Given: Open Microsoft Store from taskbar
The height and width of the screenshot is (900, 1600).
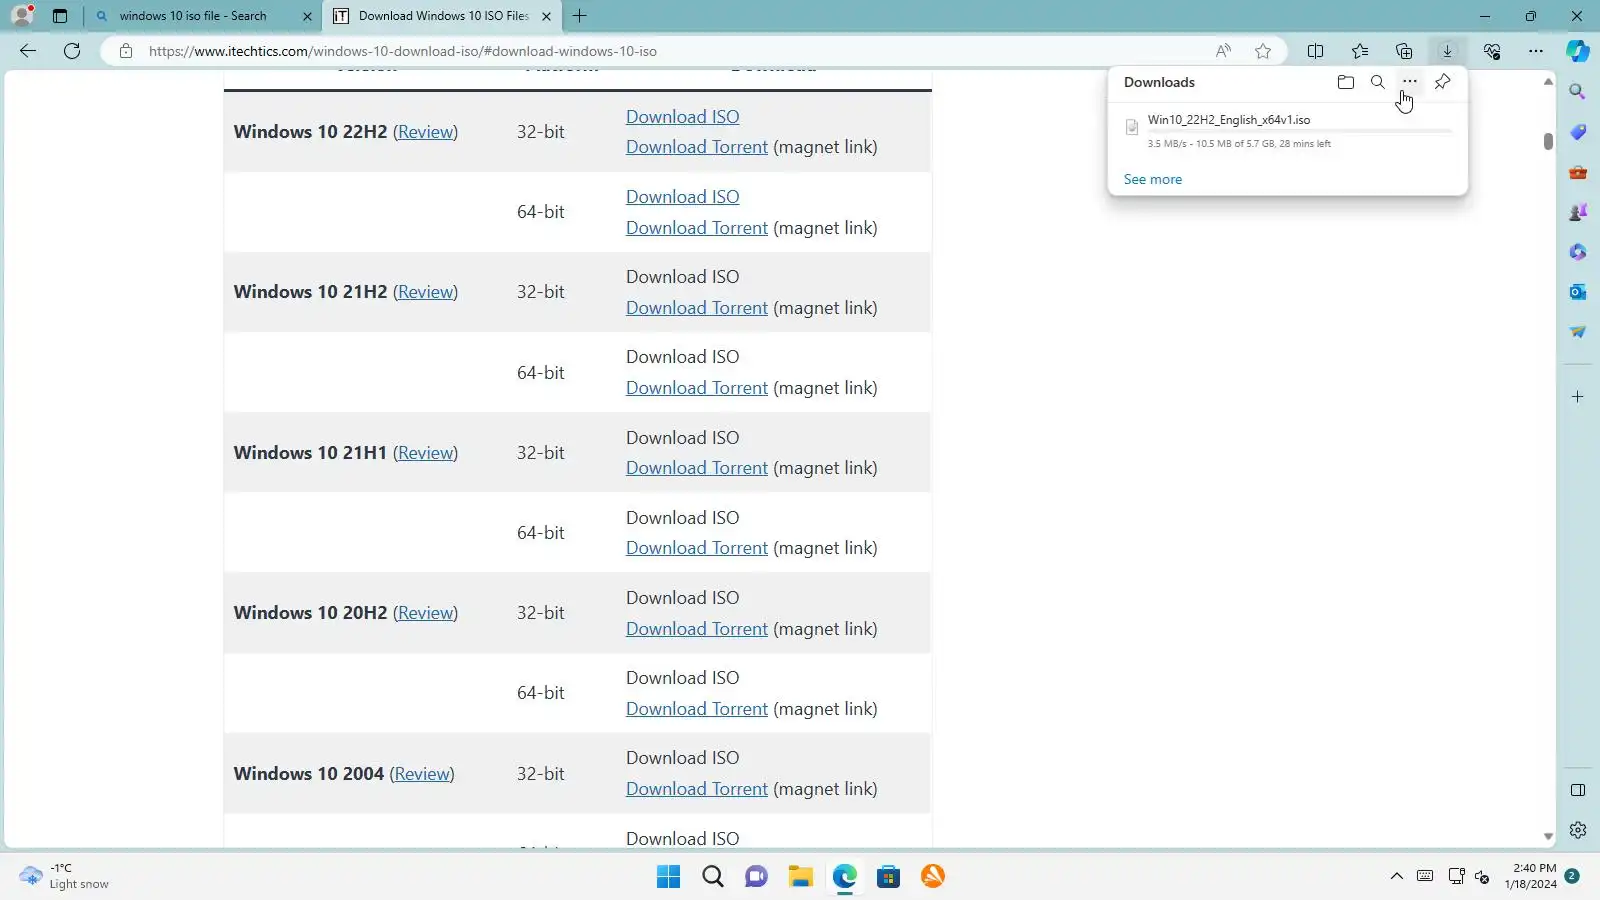Looking at the screenshot, I should pyautogui.click(x=889, y=877).
